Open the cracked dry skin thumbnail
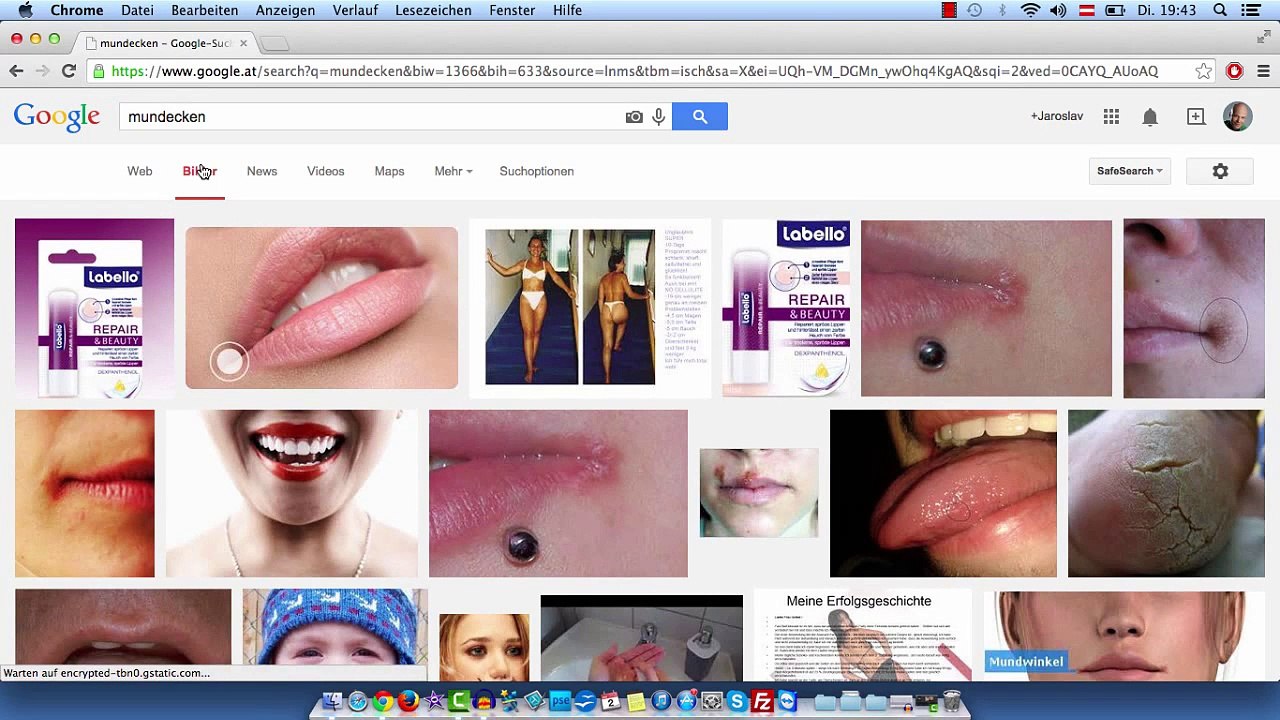 pyautogui.click(x=1166, y=494)
